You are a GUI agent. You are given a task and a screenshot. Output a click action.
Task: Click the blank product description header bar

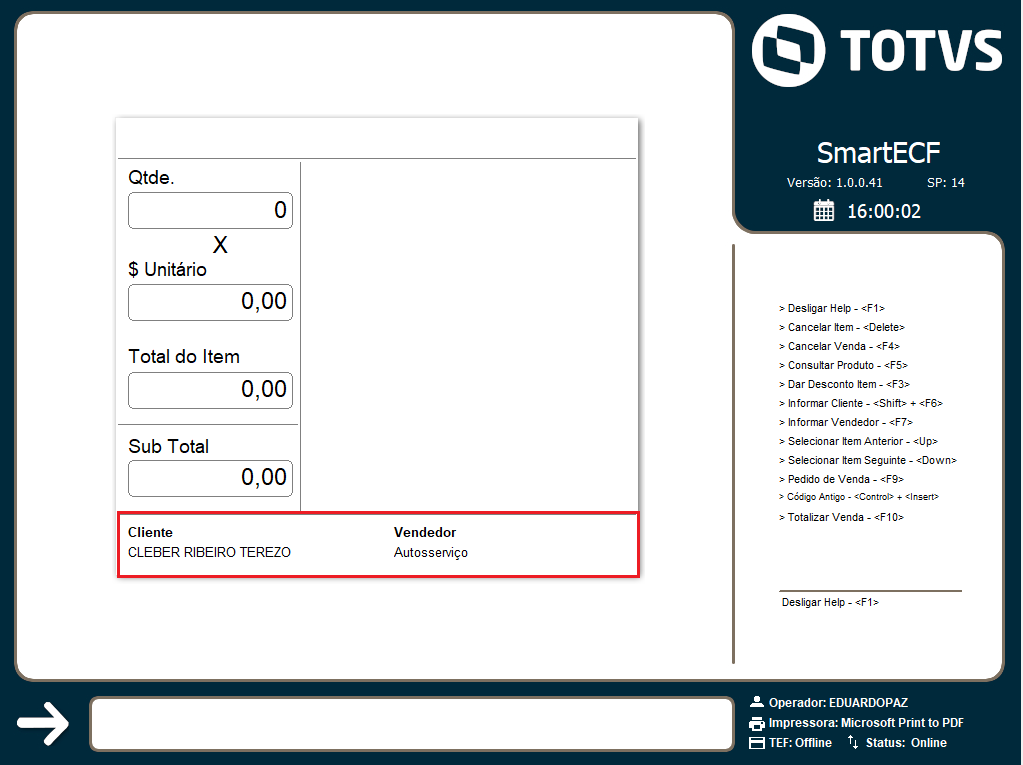coord(377,138)
